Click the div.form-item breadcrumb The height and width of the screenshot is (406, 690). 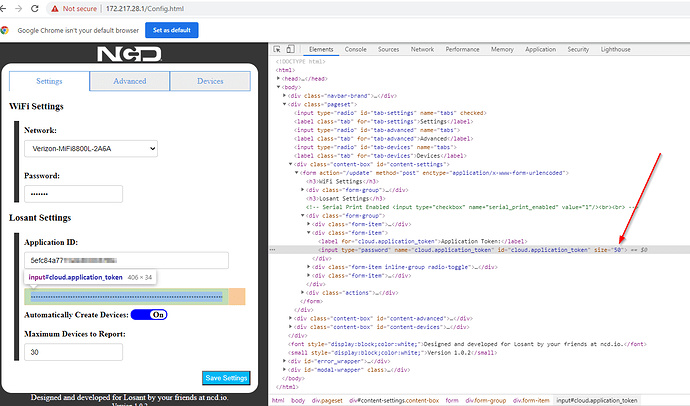(x=531, y=400)
